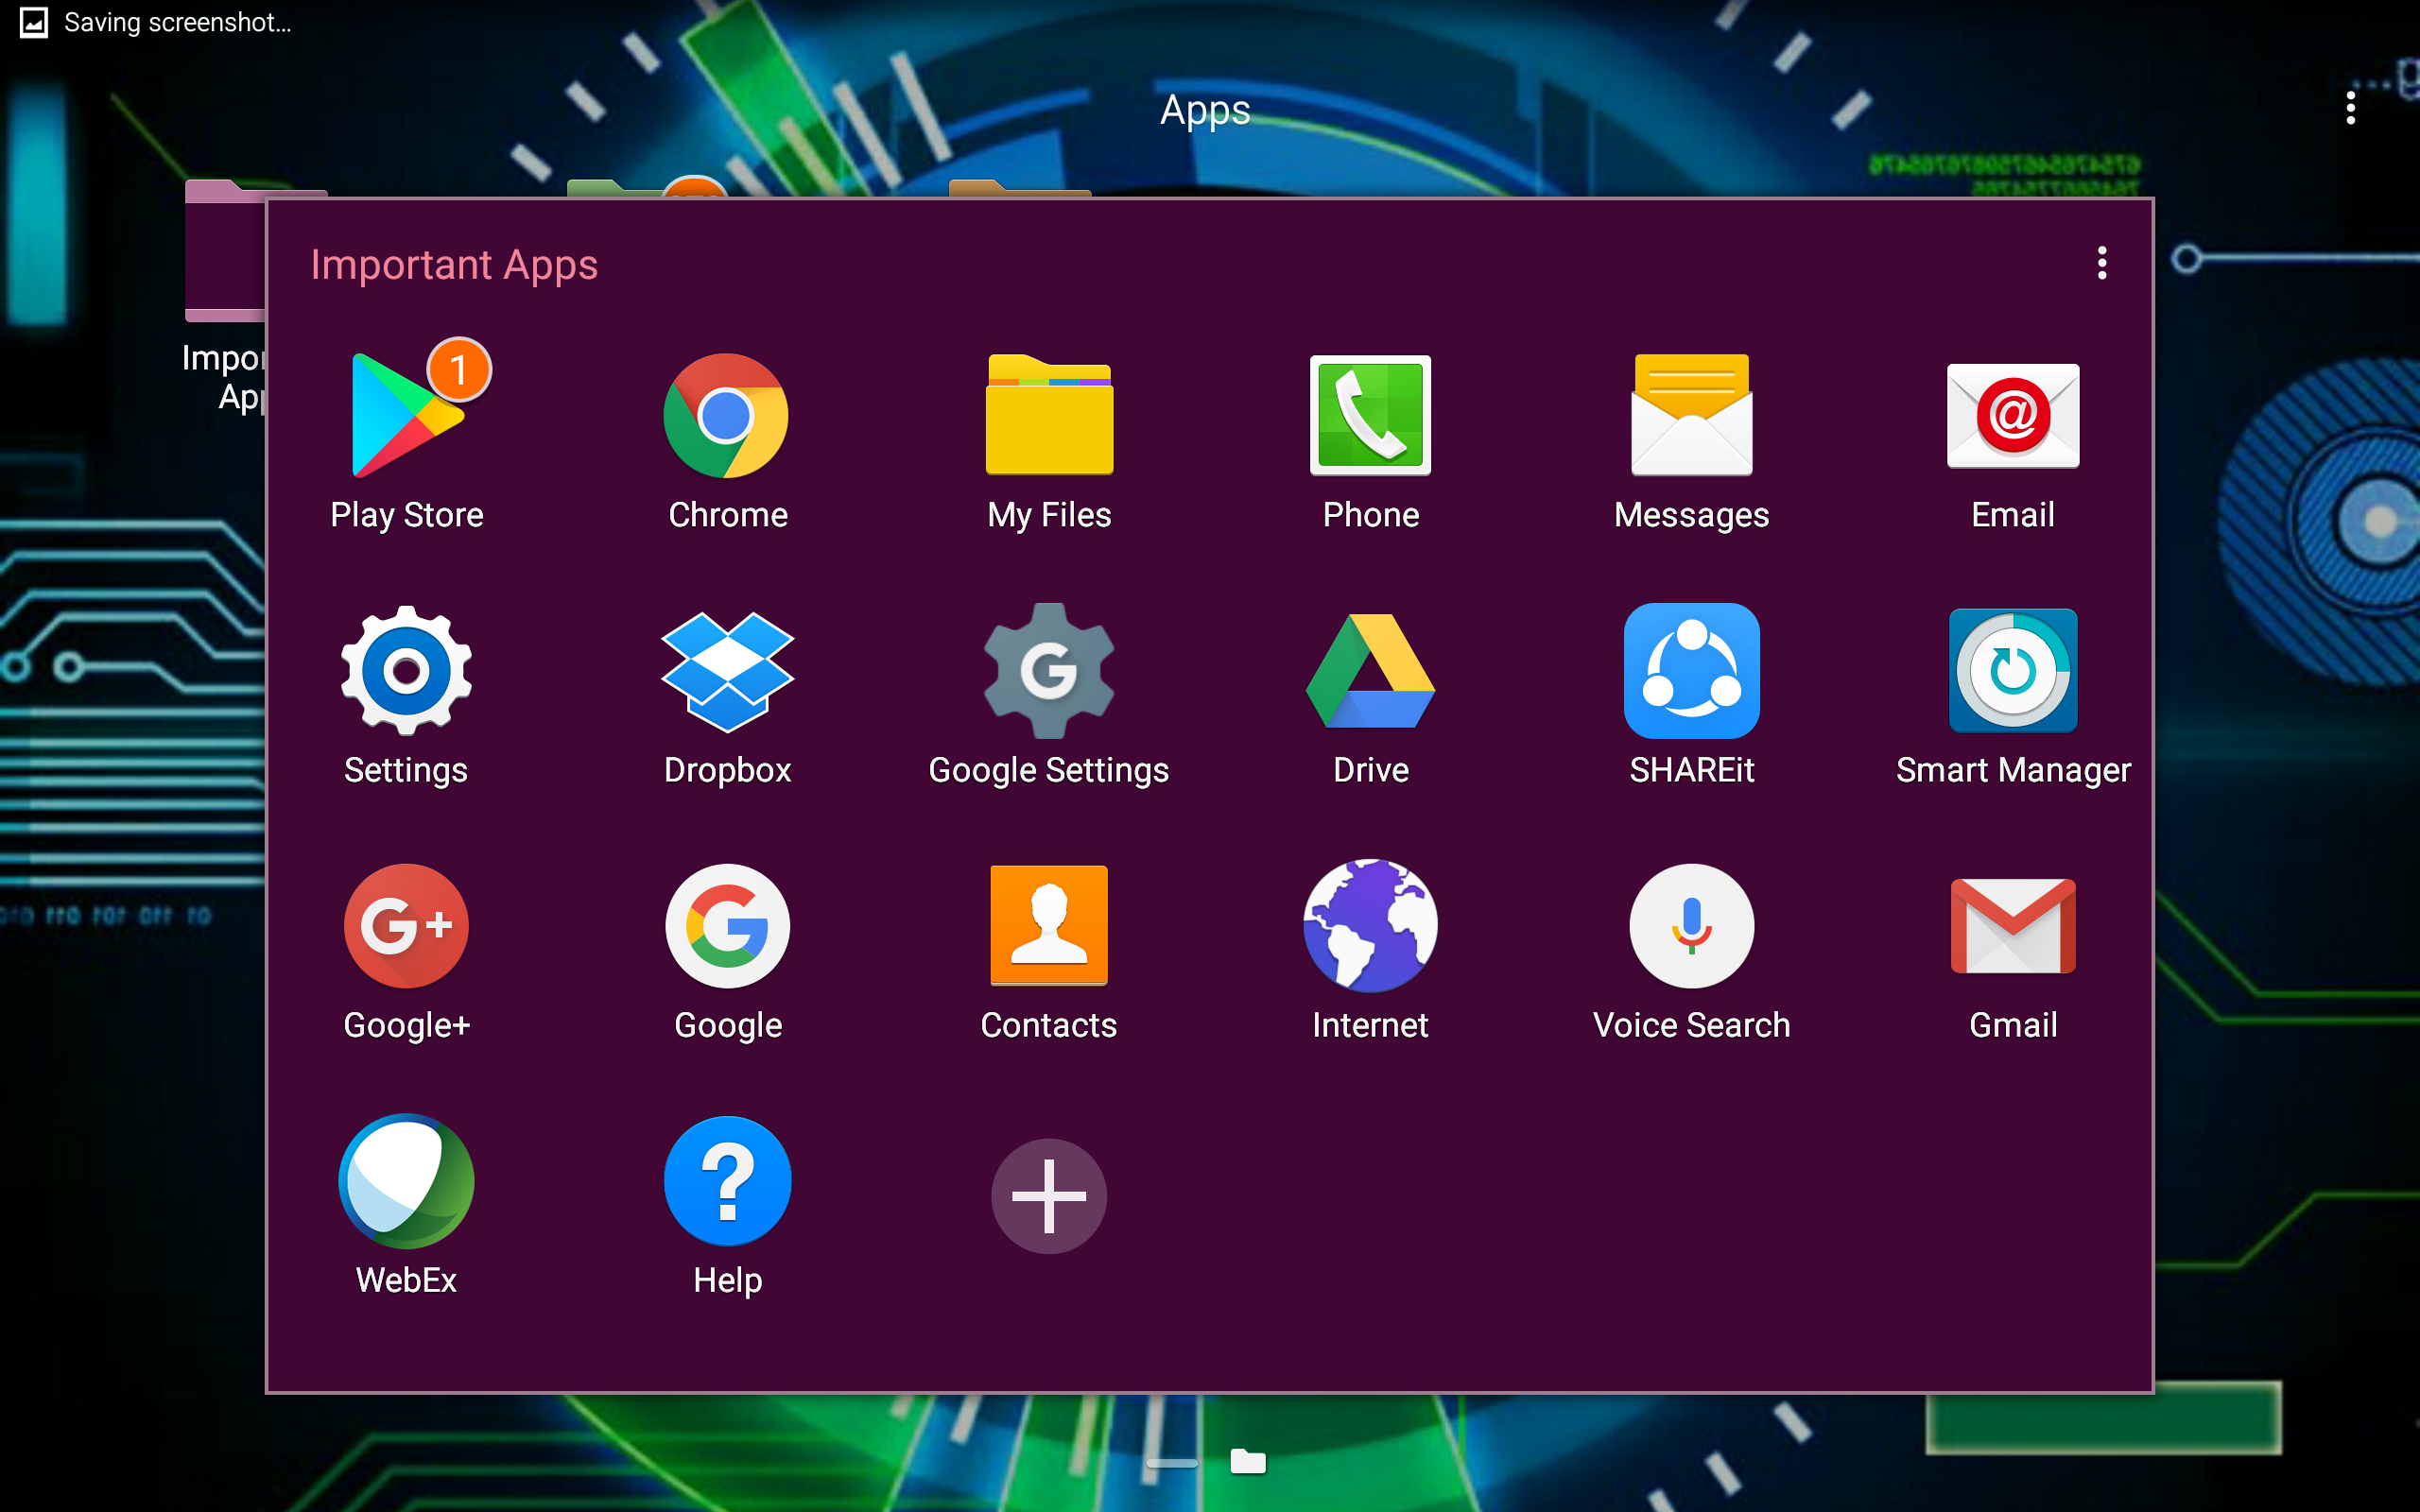This screenshot has height=1512, width=2420.
Task: Tap the Saving screenshot notification icon
Action: click(x=34, y=22)
